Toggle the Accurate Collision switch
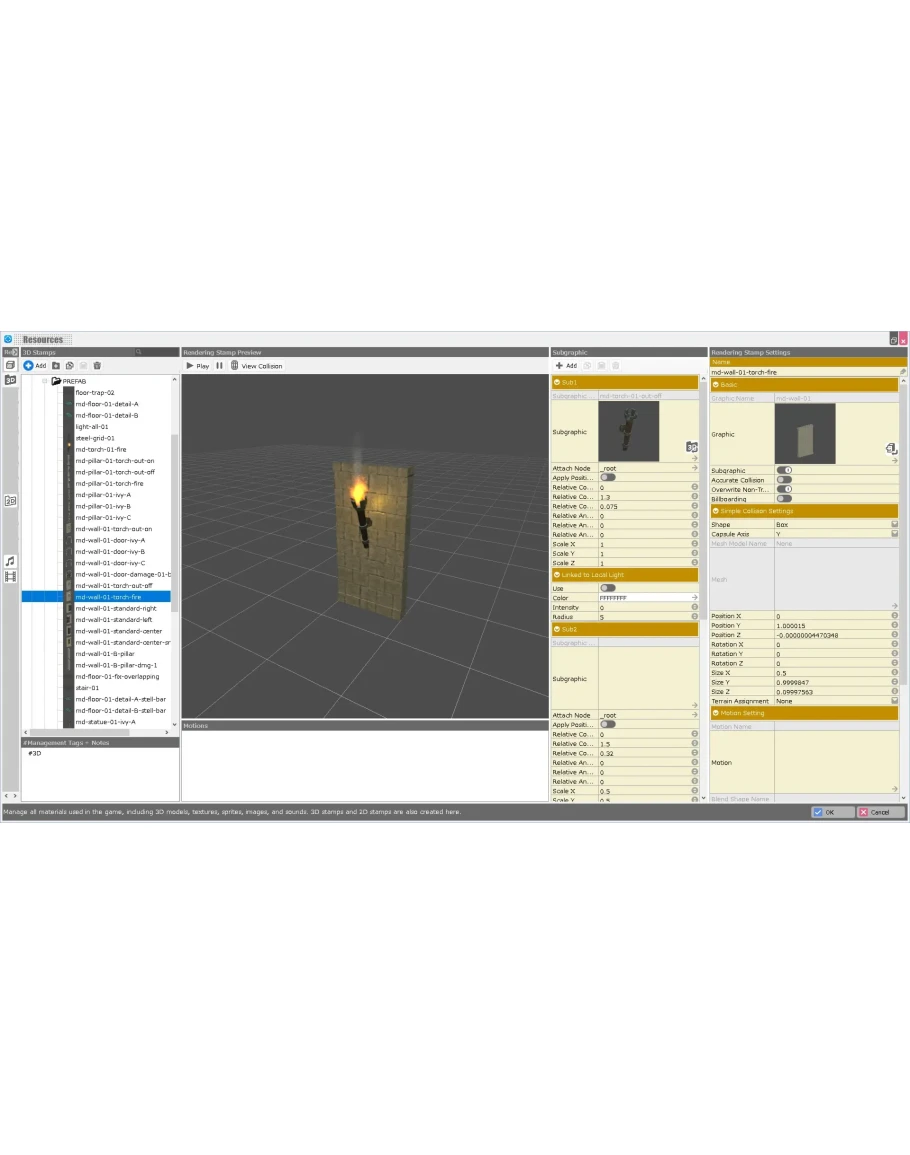The image size is (910, 1155). click(x=784, y=480)
